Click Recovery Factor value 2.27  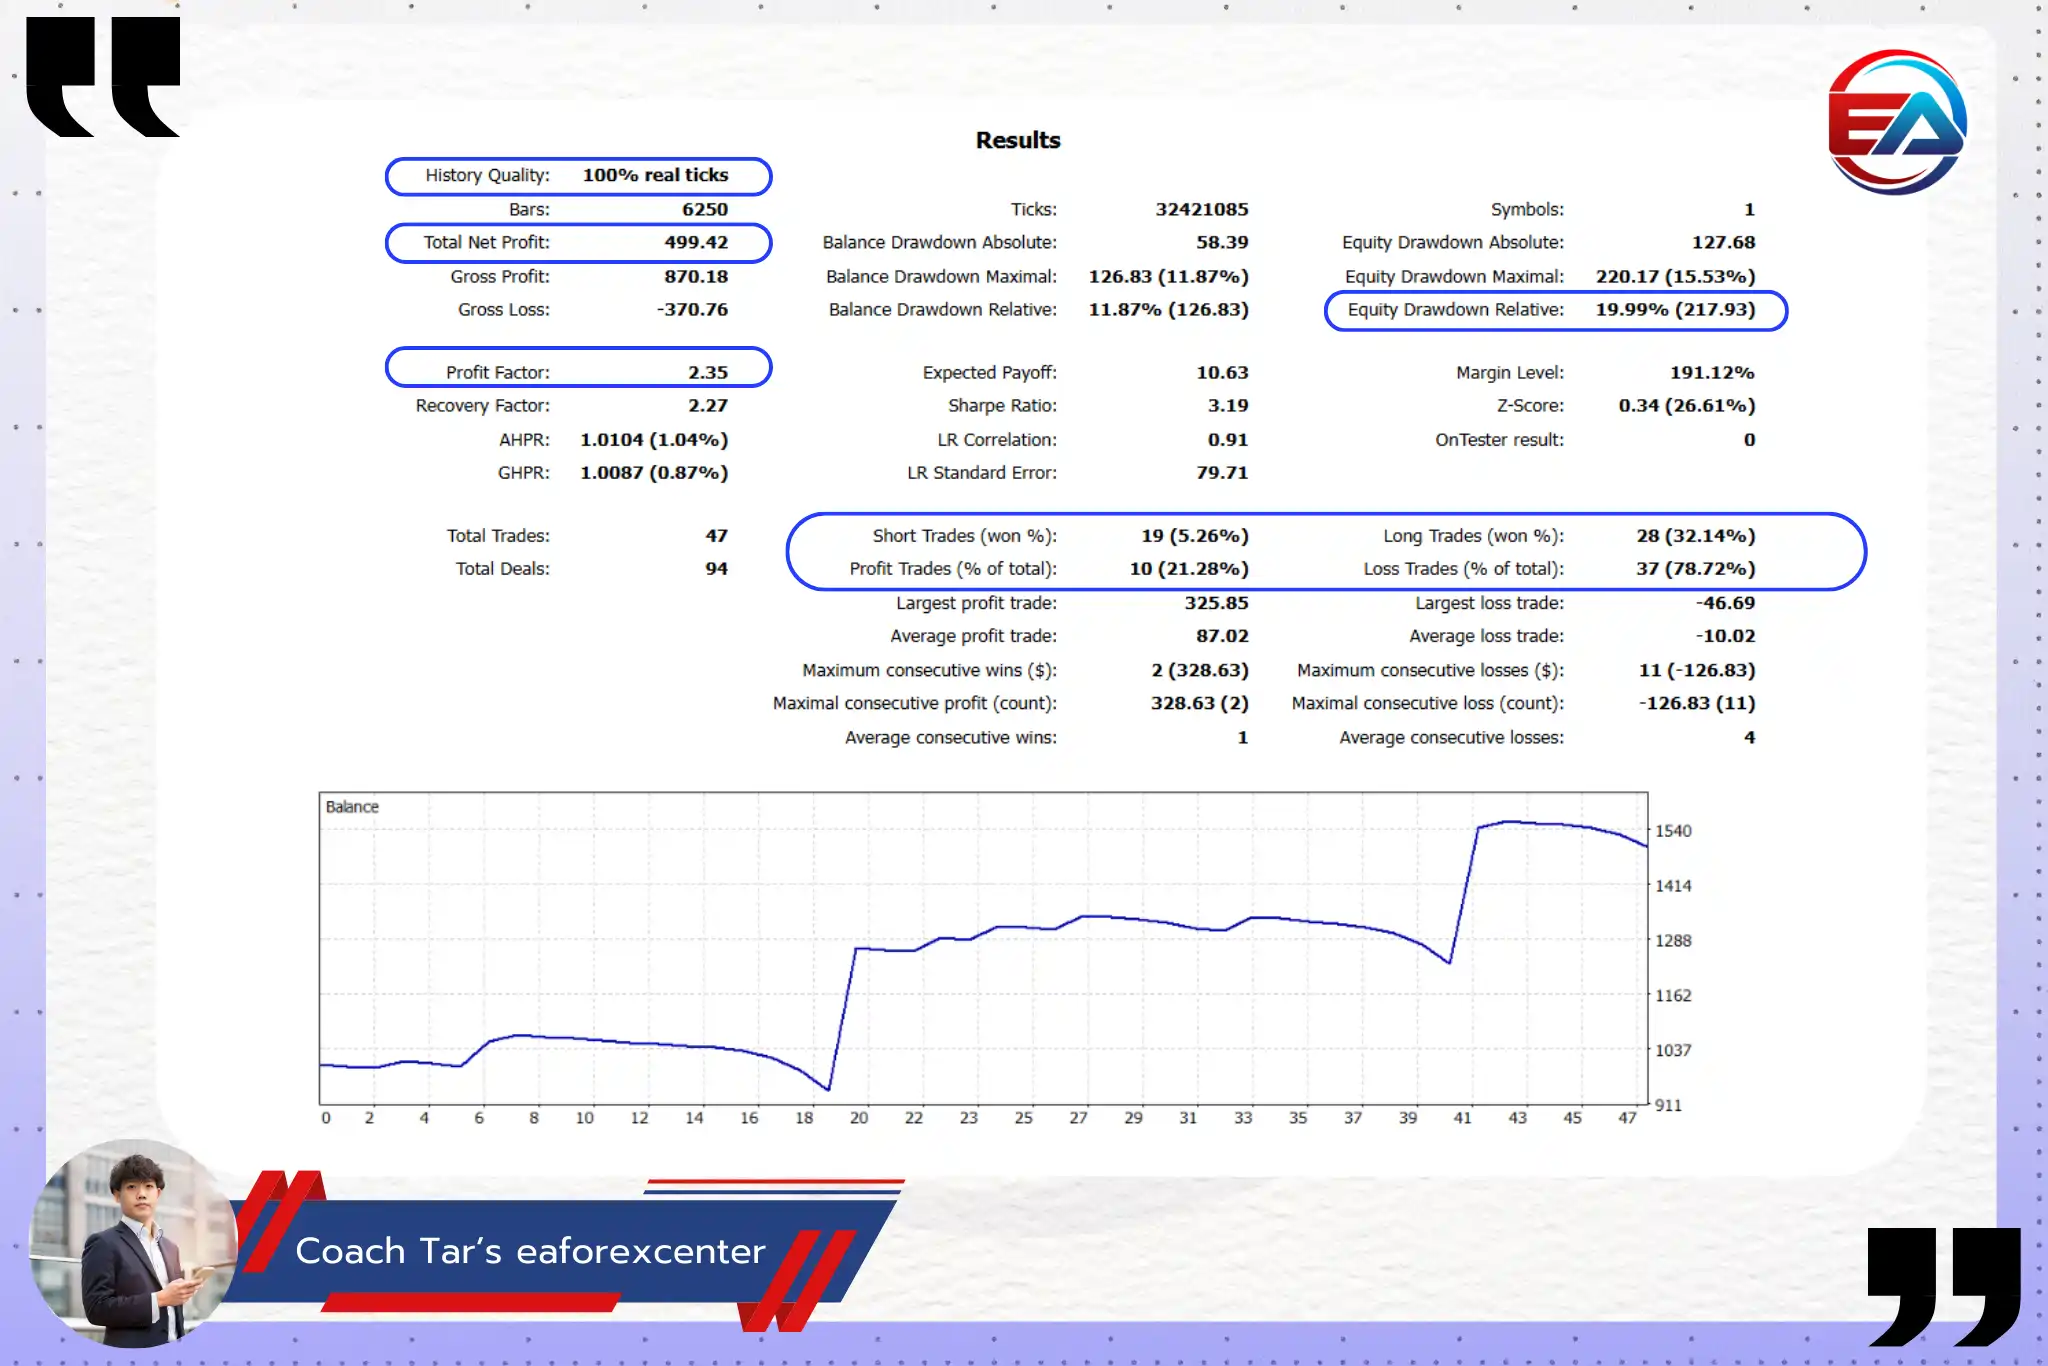click(x=708, y=405)
